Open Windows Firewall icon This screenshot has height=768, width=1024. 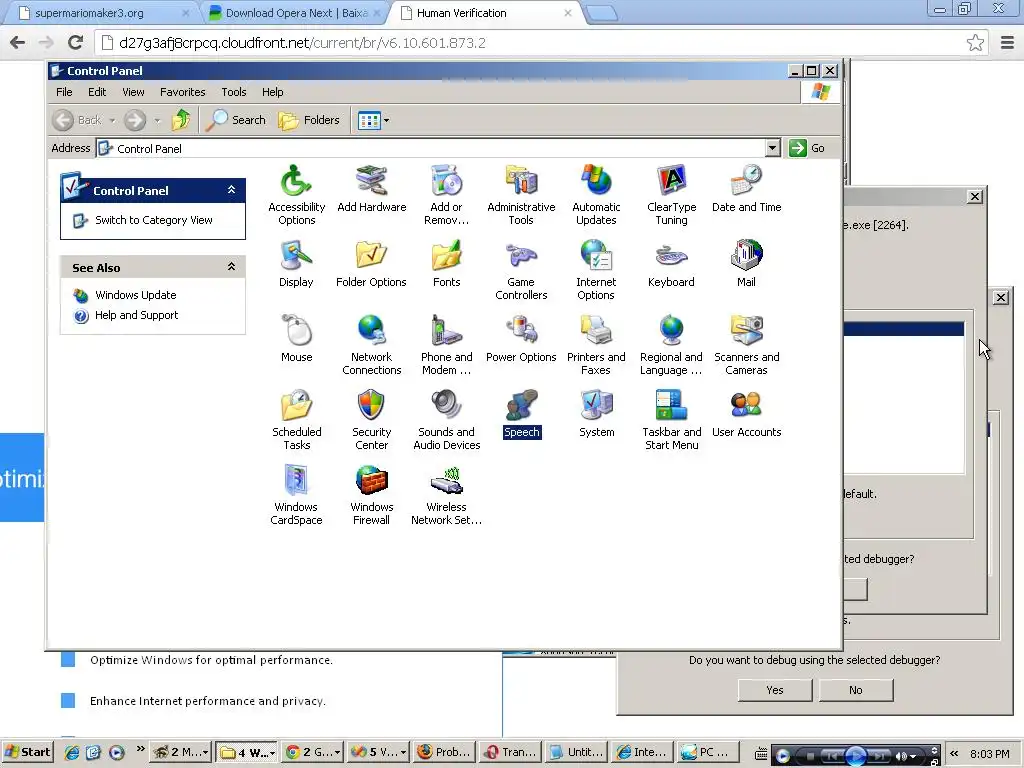tap(372, 494)
